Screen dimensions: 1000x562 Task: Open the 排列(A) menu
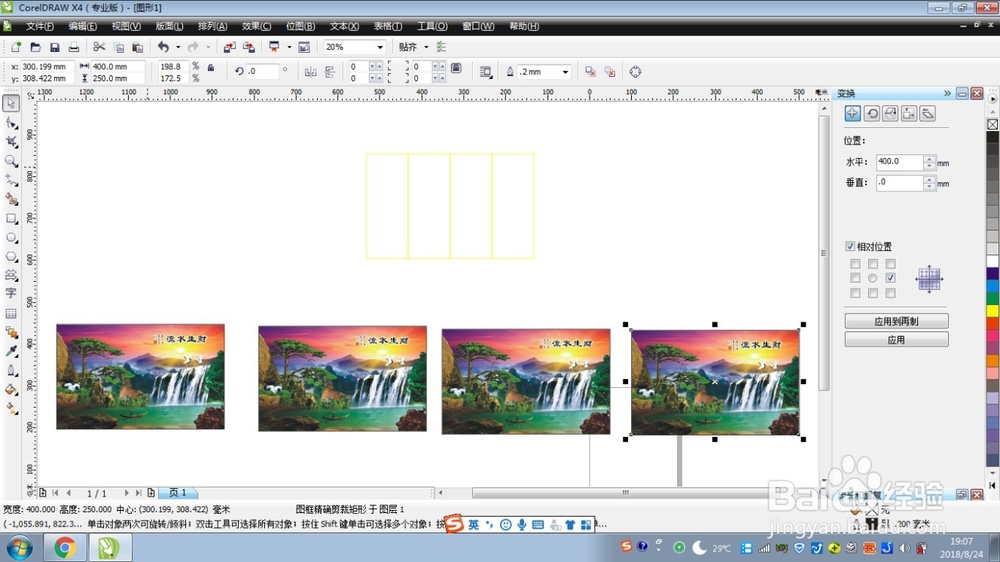click(x=212, y=26)
